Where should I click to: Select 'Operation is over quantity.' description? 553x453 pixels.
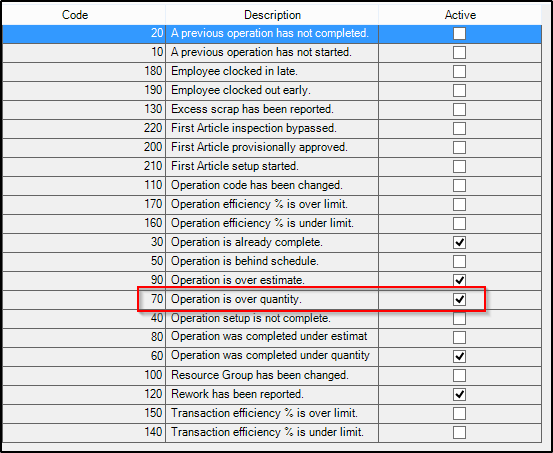click(237, 299)
